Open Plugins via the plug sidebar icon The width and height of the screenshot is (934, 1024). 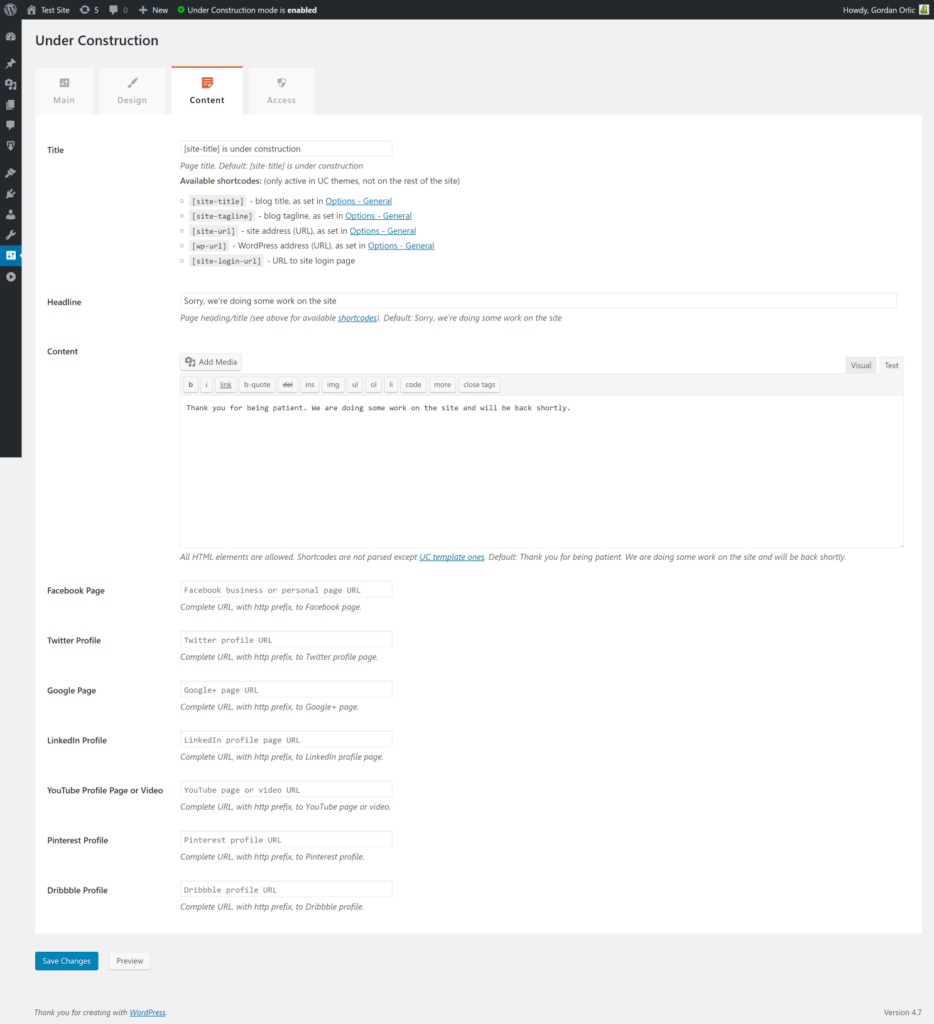tap(10, 194)
